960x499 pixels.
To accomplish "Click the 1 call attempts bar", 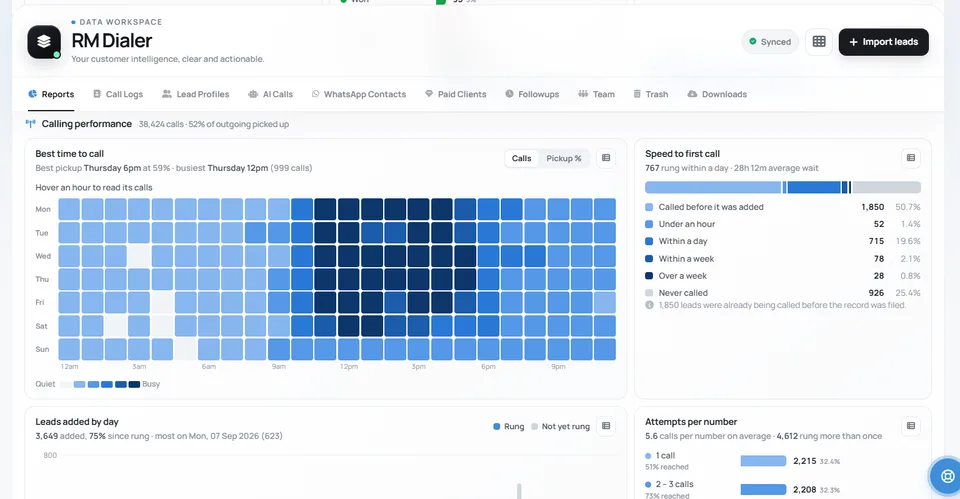I will 763,461.
